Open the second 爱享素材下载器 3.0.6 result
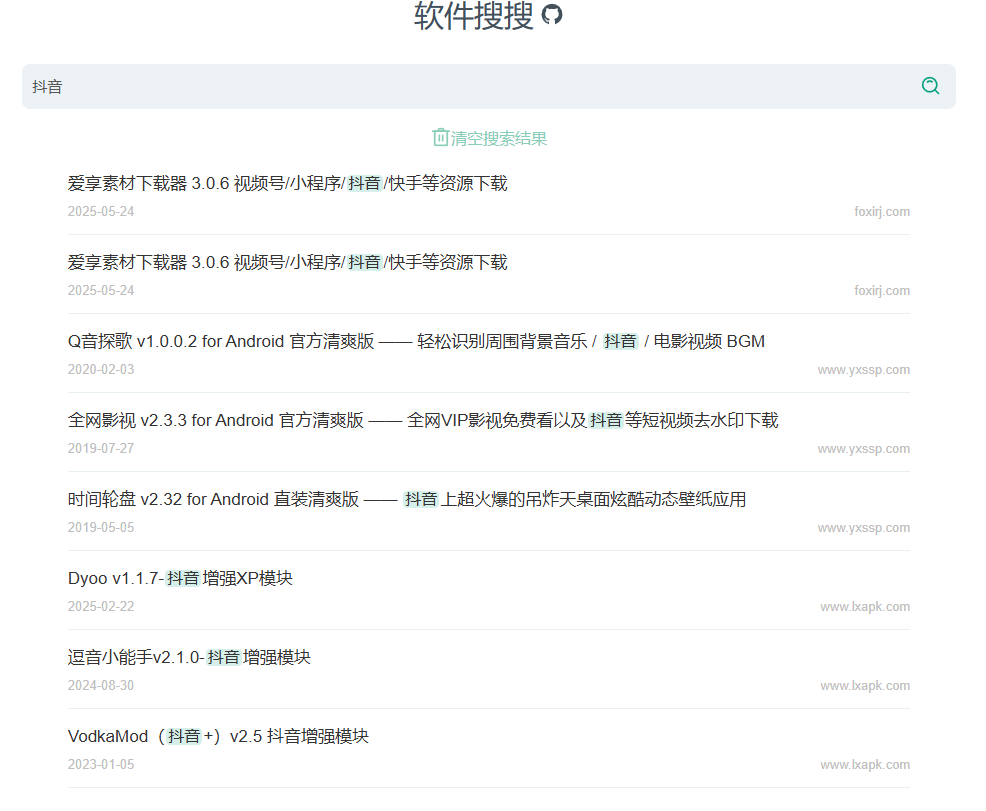This screenshot has height=811, width=986. [287, 262]
